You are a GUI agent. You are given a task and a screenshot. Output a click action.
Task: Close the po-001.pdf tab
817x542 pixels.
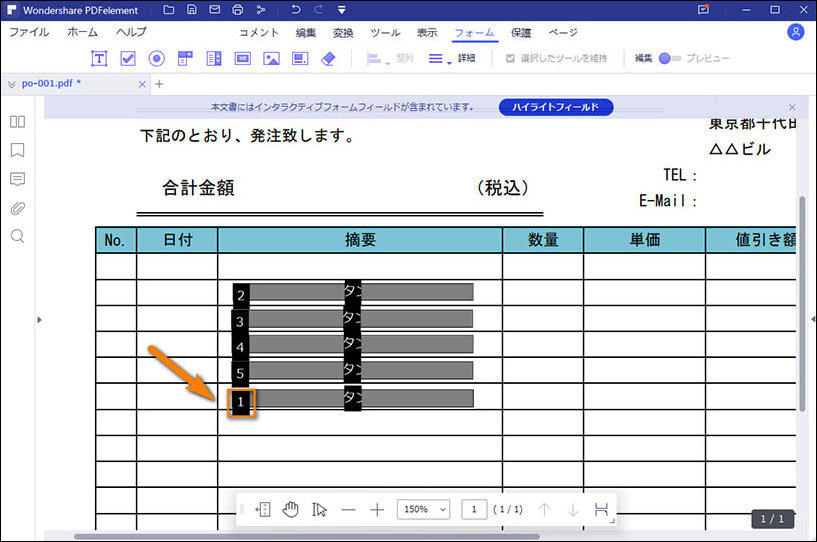[x=142, y=84]
